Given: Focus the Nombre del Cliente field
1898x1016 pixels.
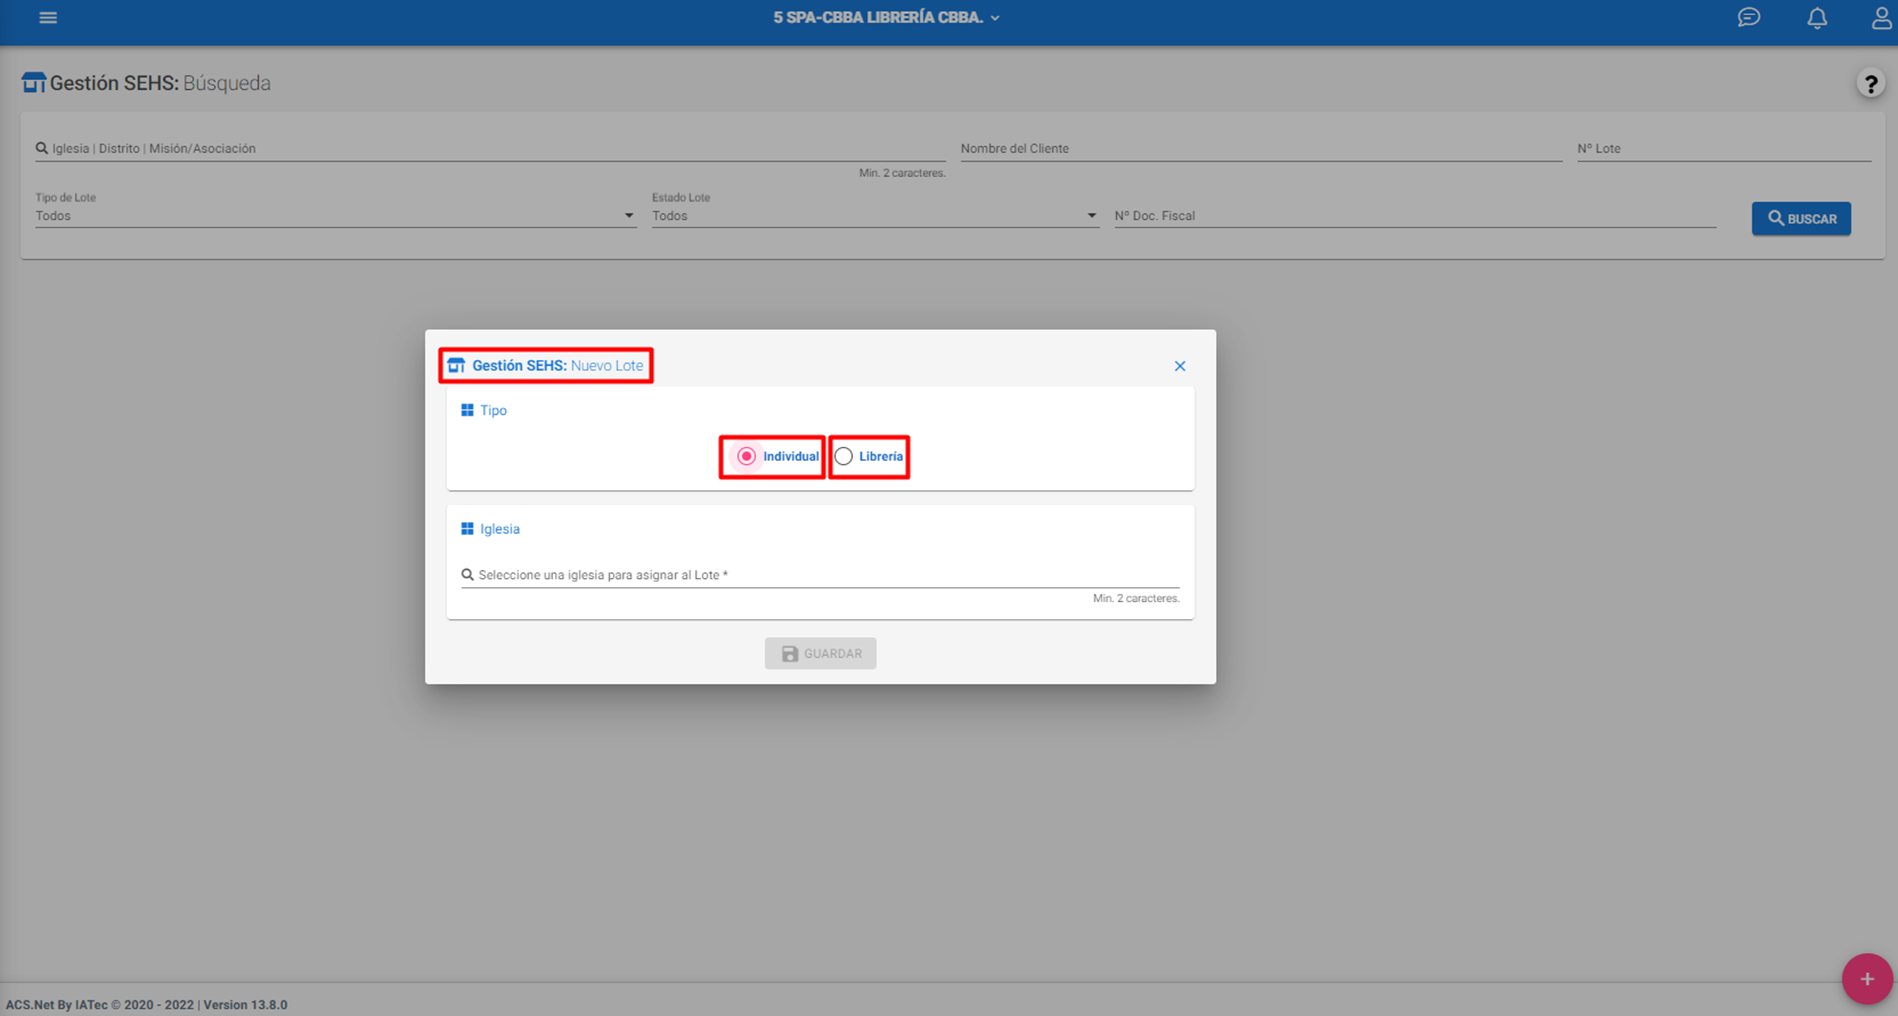Looking at the screenshot, I should click(1261, 148).
